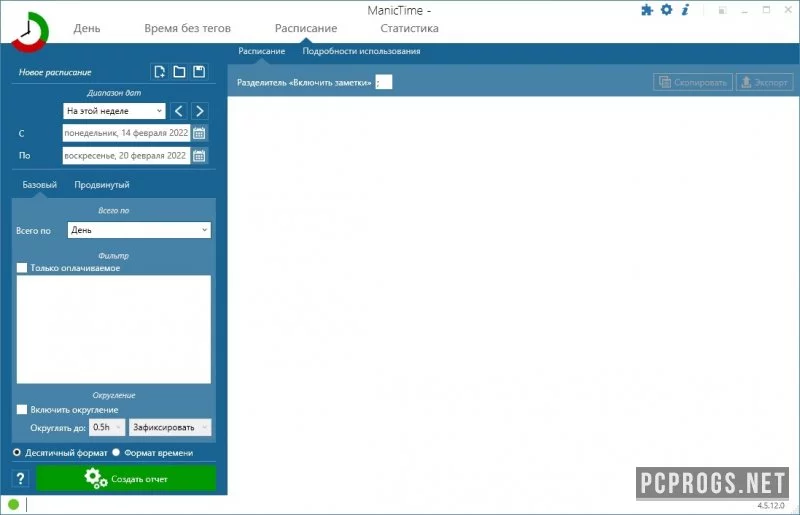The height and width of the screenshot is (515, 800).
Task: Maximize the ManicTime window
Action: (766, 10)
